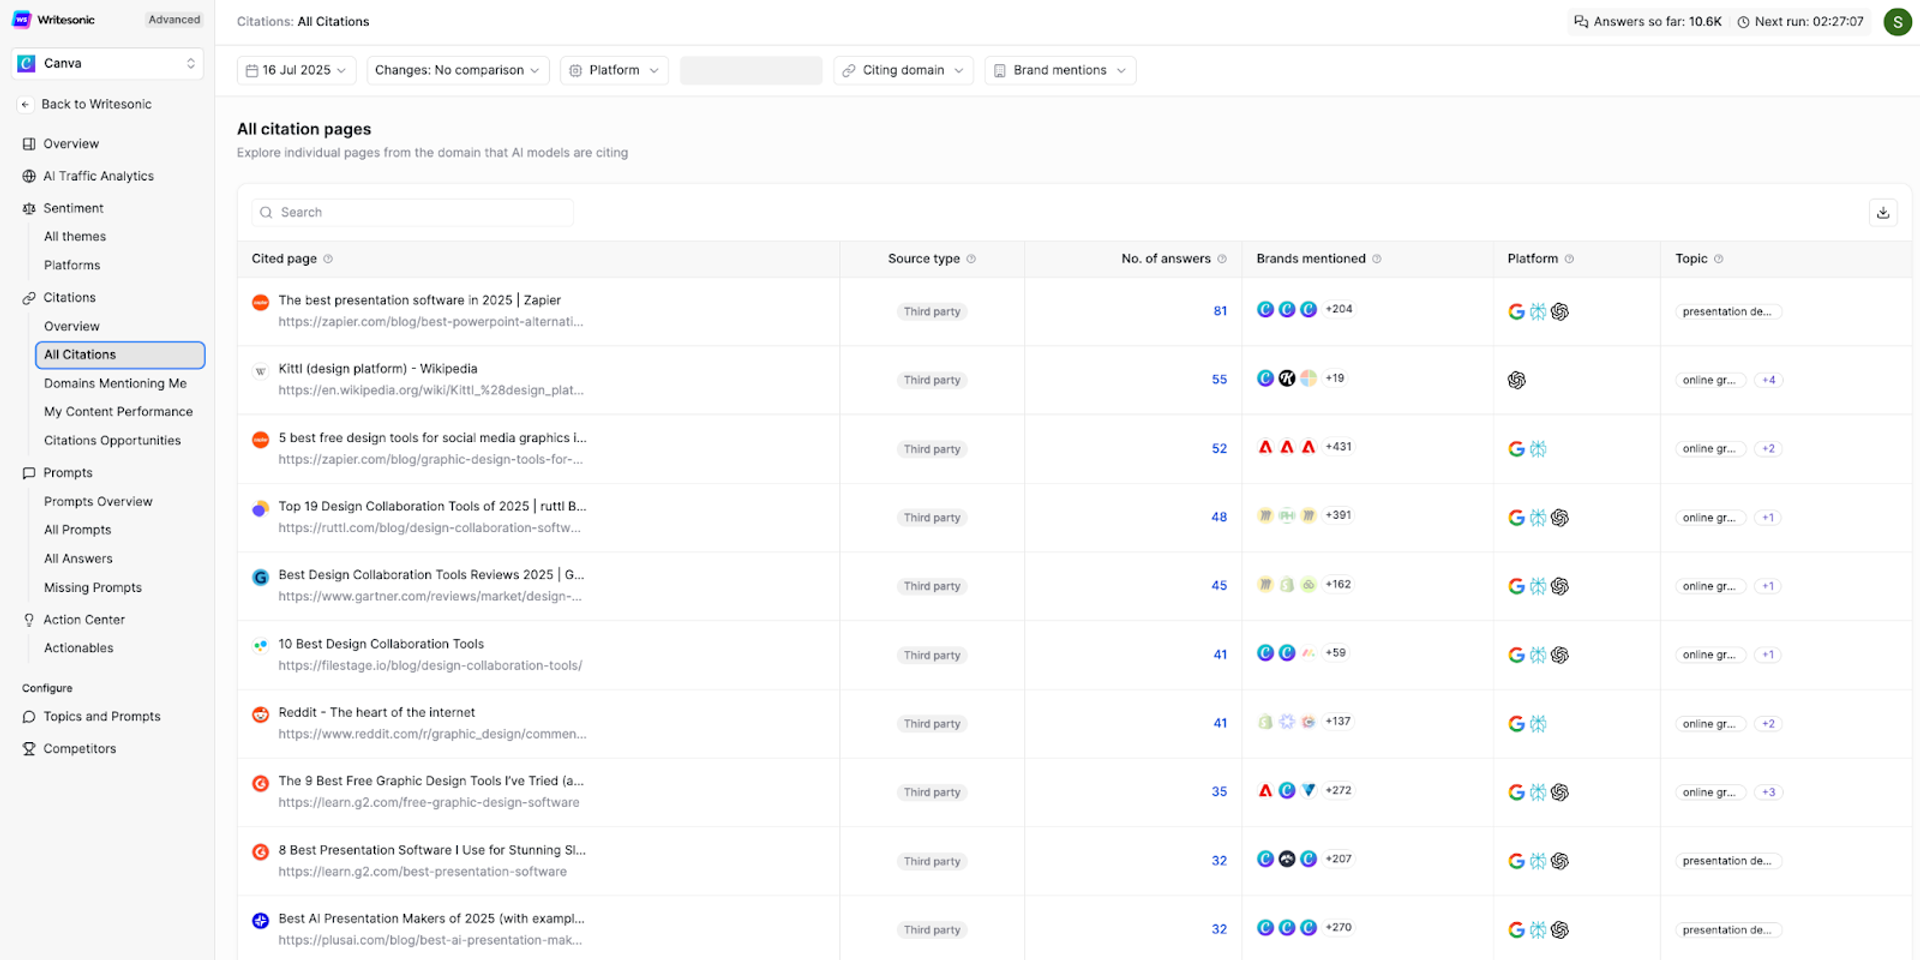Click the Competitors trophy icon
The width and height of the screenshot is (1920, 960).
29,749
